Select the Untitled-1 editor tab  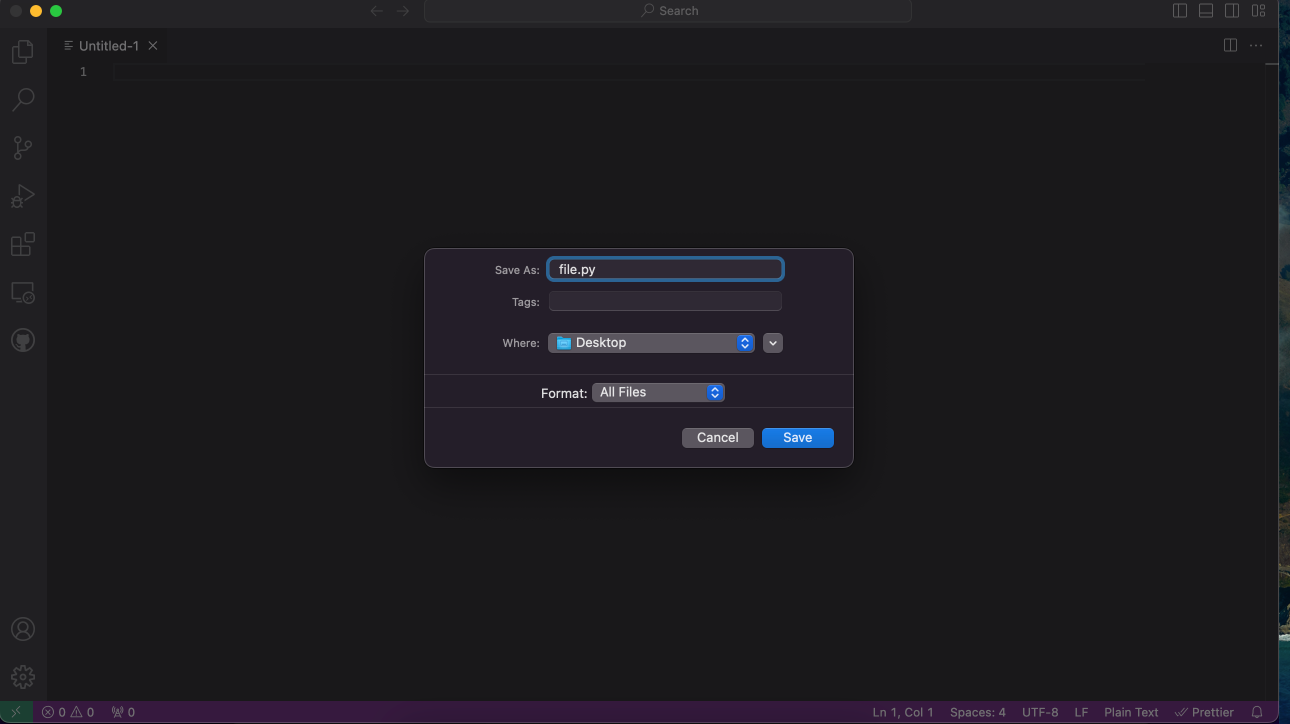(108, 46)
